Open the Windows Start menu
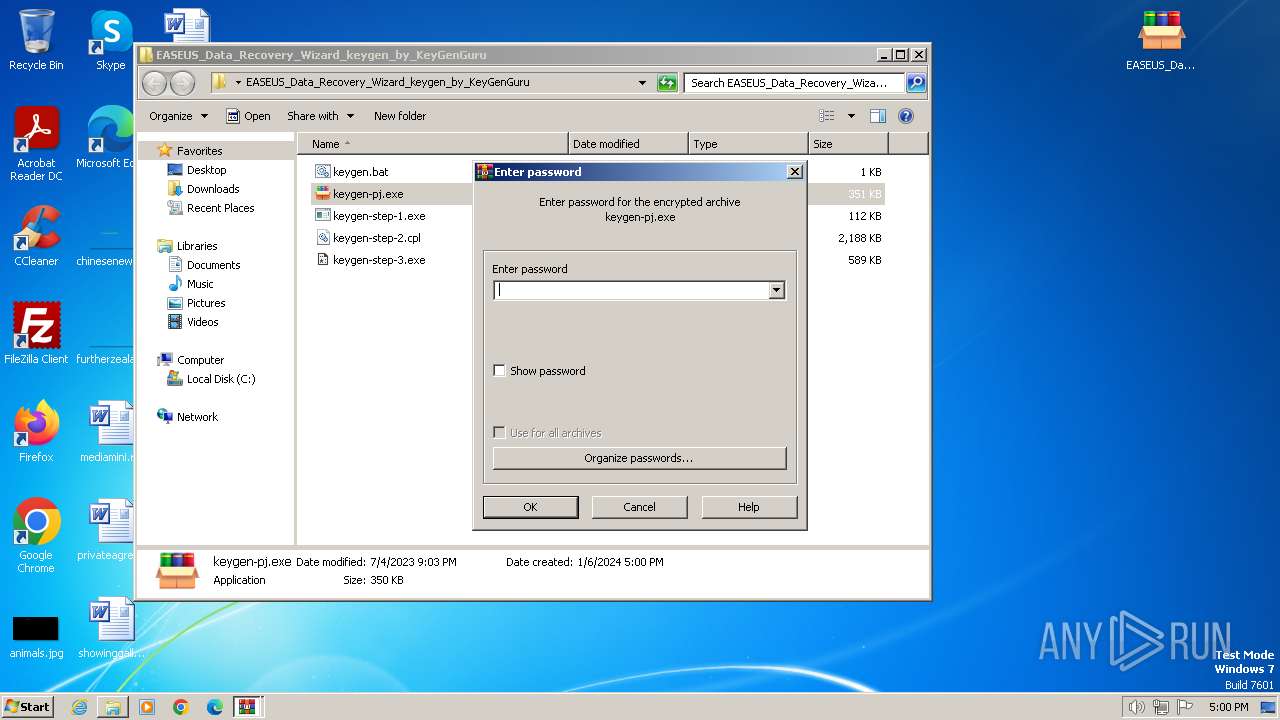The width and height of the screenshot is (1280, 720). (28, 707)
